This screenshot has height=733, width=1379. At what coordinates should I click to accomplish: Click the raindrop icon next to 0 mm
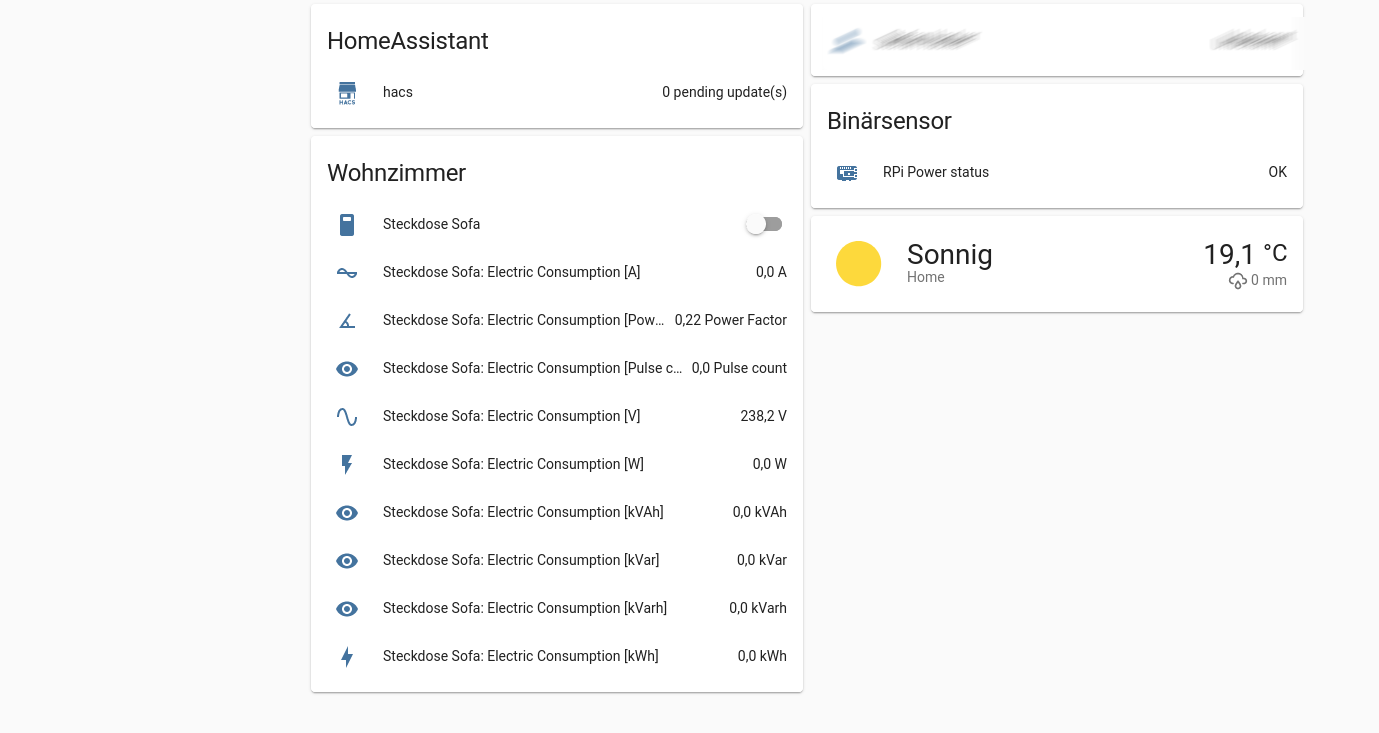[x=1238, y=281]
